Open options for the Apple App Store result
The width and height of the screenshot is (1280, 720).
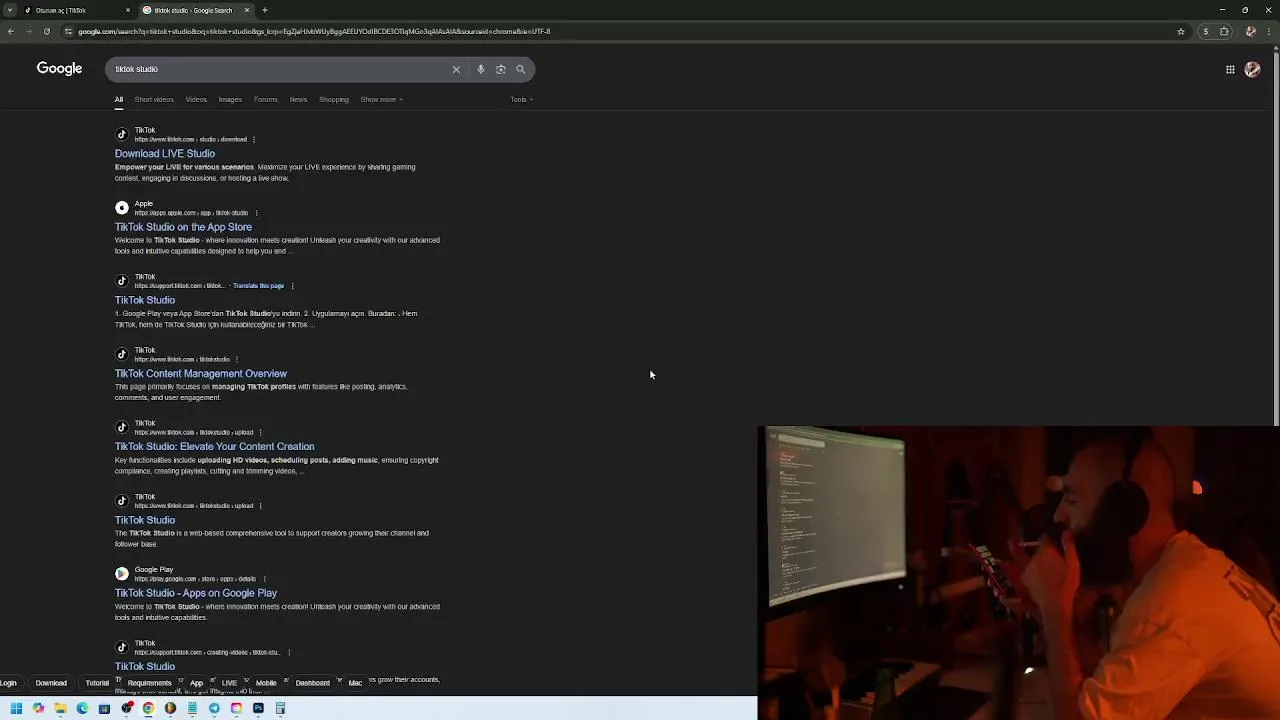point(256,213)
